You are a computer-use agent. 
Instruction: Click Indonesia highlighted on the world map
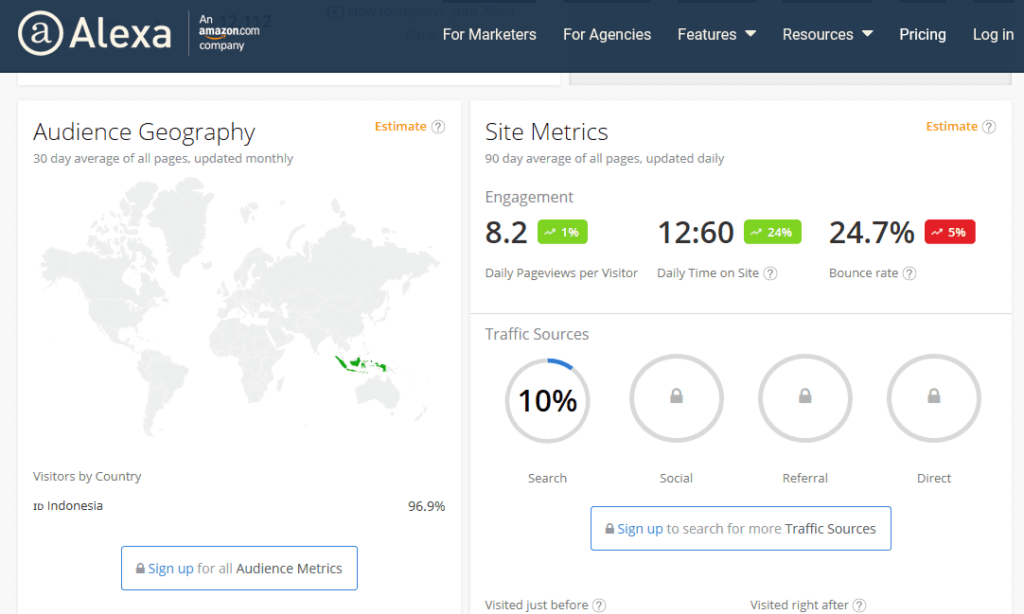pyautogui.click(x=359, y=364)
